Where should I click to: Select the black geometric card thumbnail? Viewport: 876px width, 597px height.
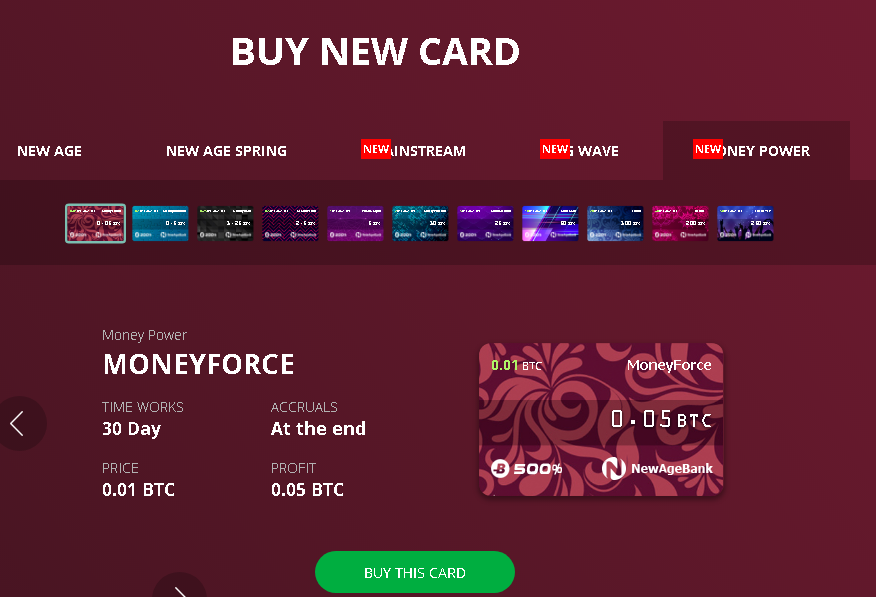pos(225,223)
